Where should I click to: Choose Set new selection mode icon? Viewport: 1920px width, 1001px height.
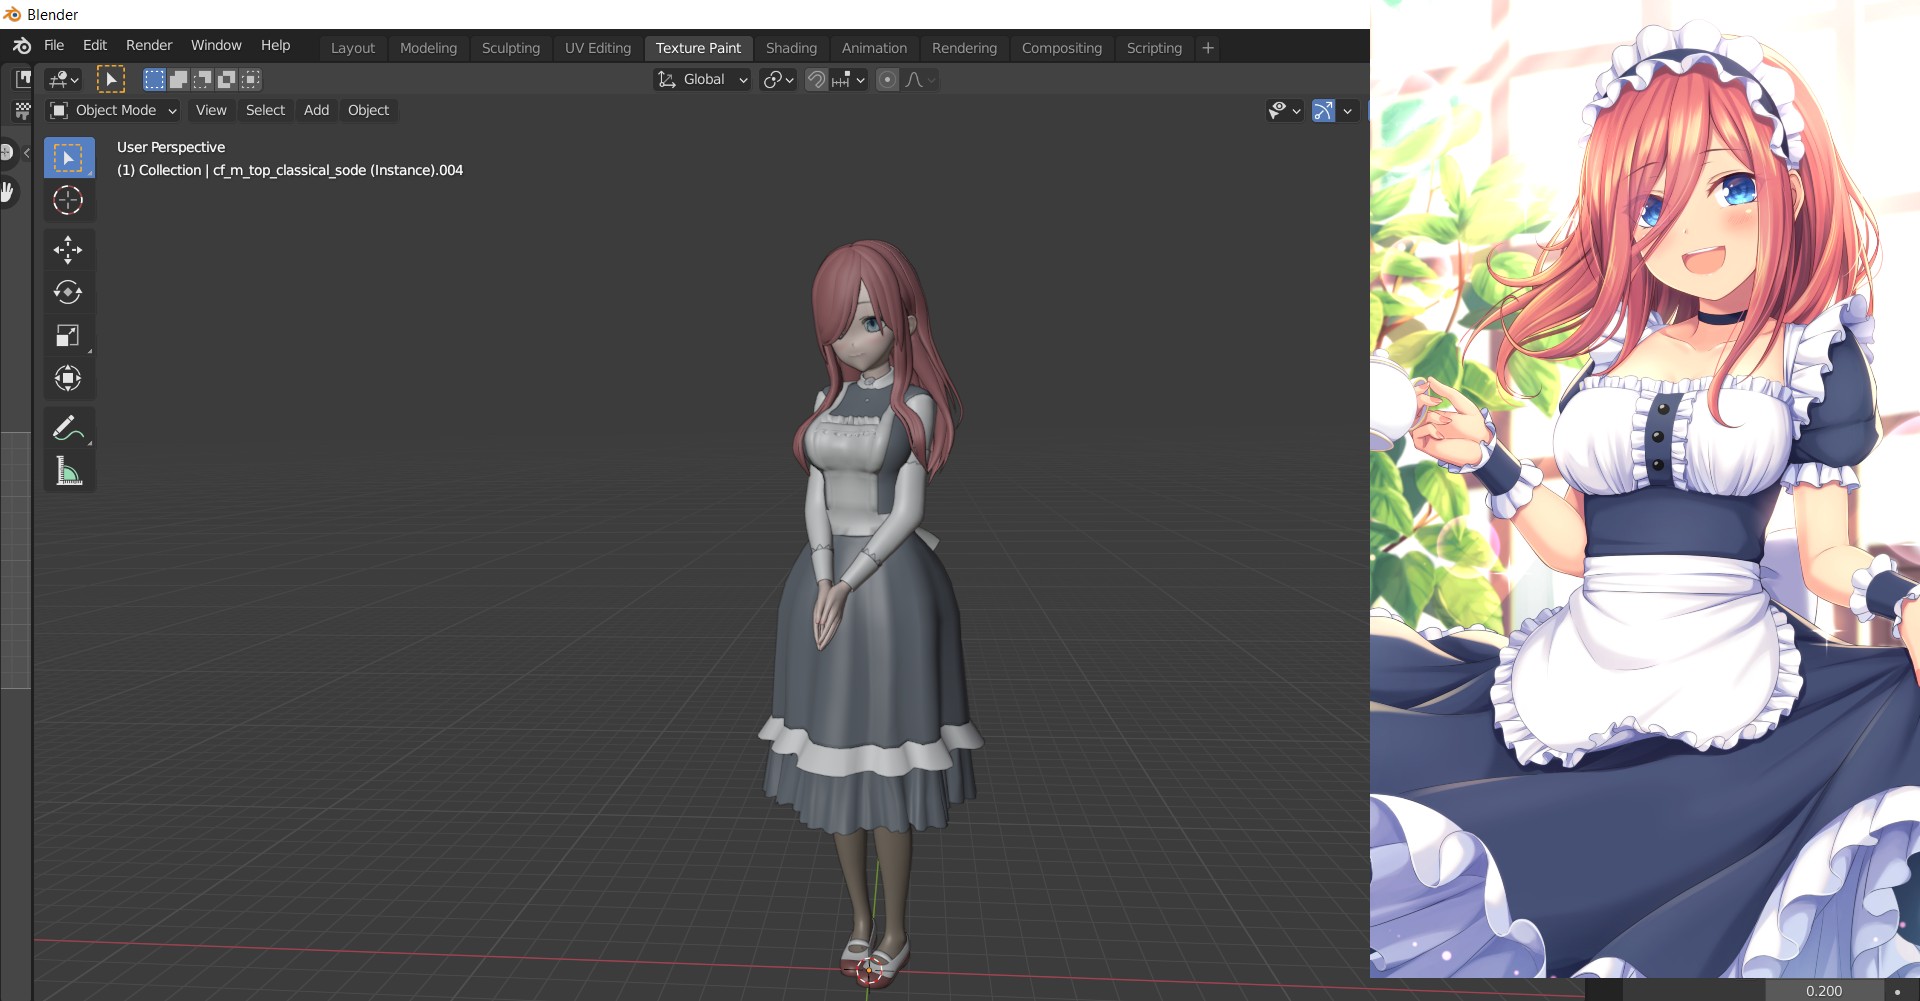[154, 79]
